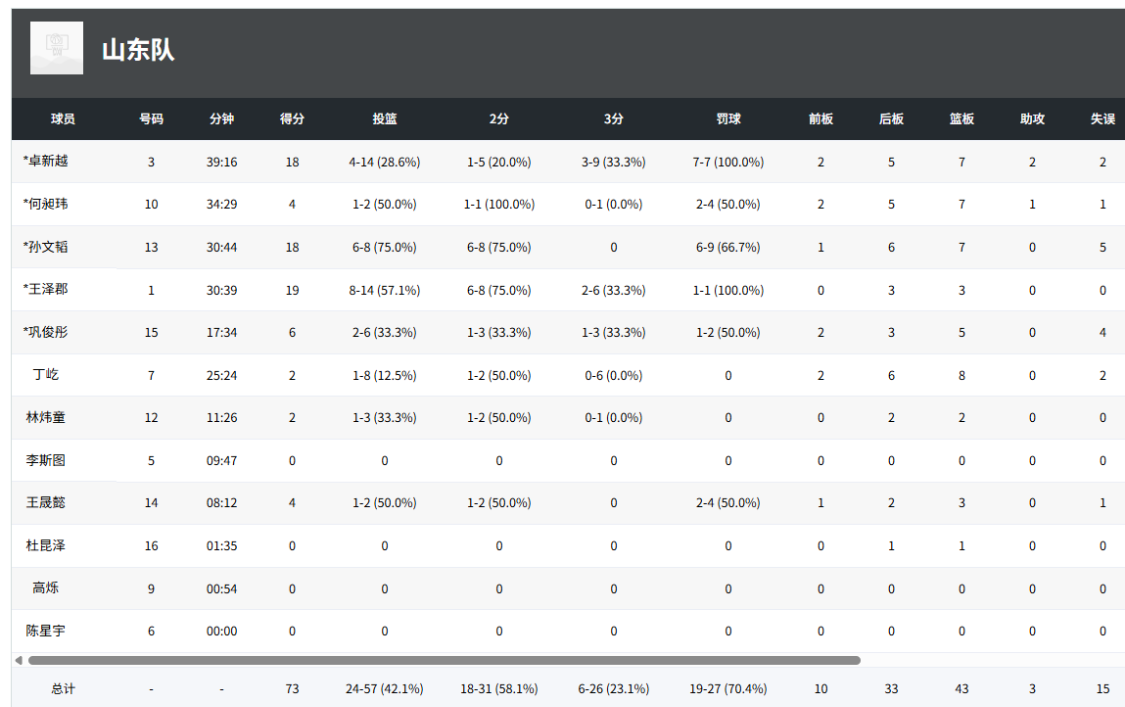Select player name 丁屹
Image resolution: width=1125 pixels, height=707 pixels.
pyautogui.click(x=46, y=375)
